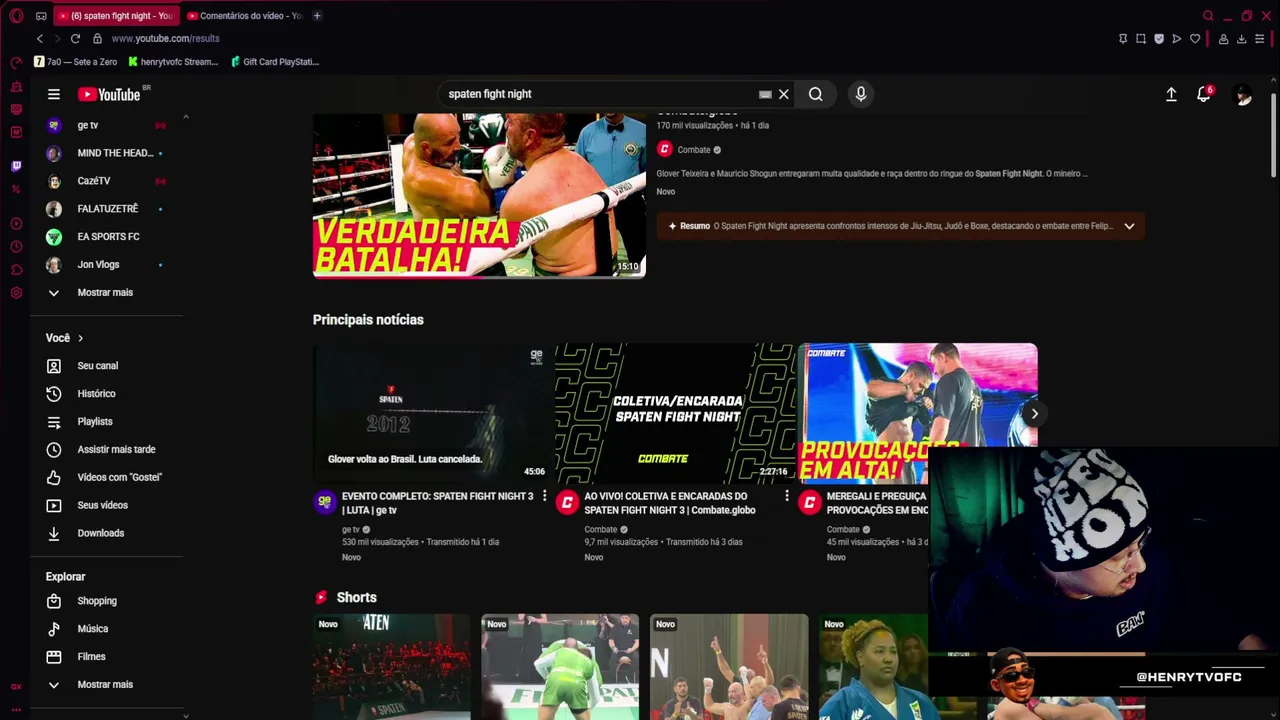
Task: Play the 'COLETIVA/ENCARADA' video thumbnail
Action: pos(676,414)
